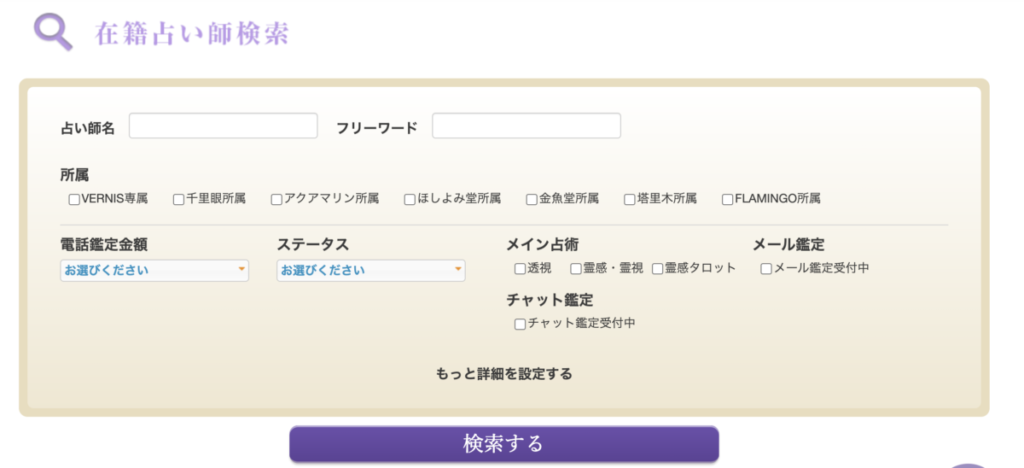Expand もっと詳細を設定する options
The width and height of the screenshot is (1024, 468).
coord(504,374)
